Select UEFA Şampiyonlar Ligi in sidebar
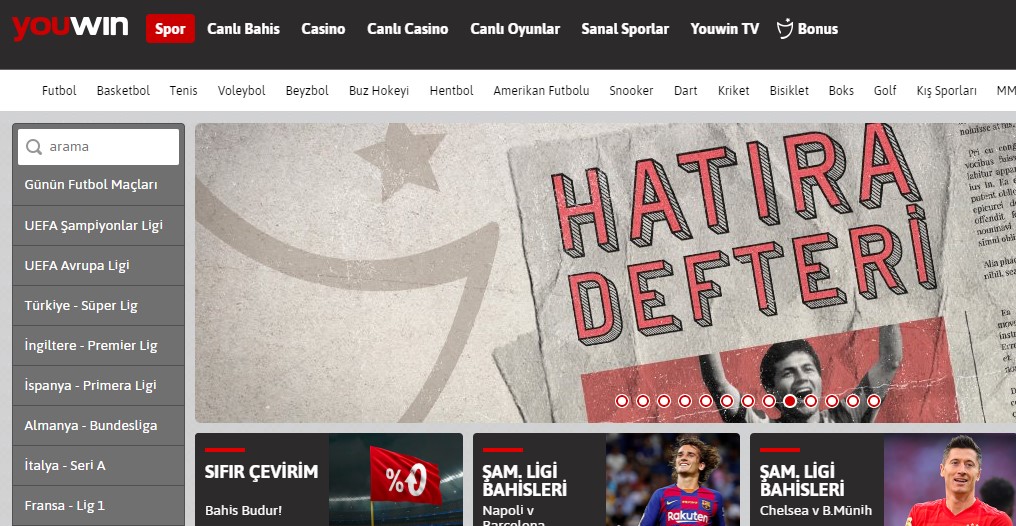 click(98, 225)
